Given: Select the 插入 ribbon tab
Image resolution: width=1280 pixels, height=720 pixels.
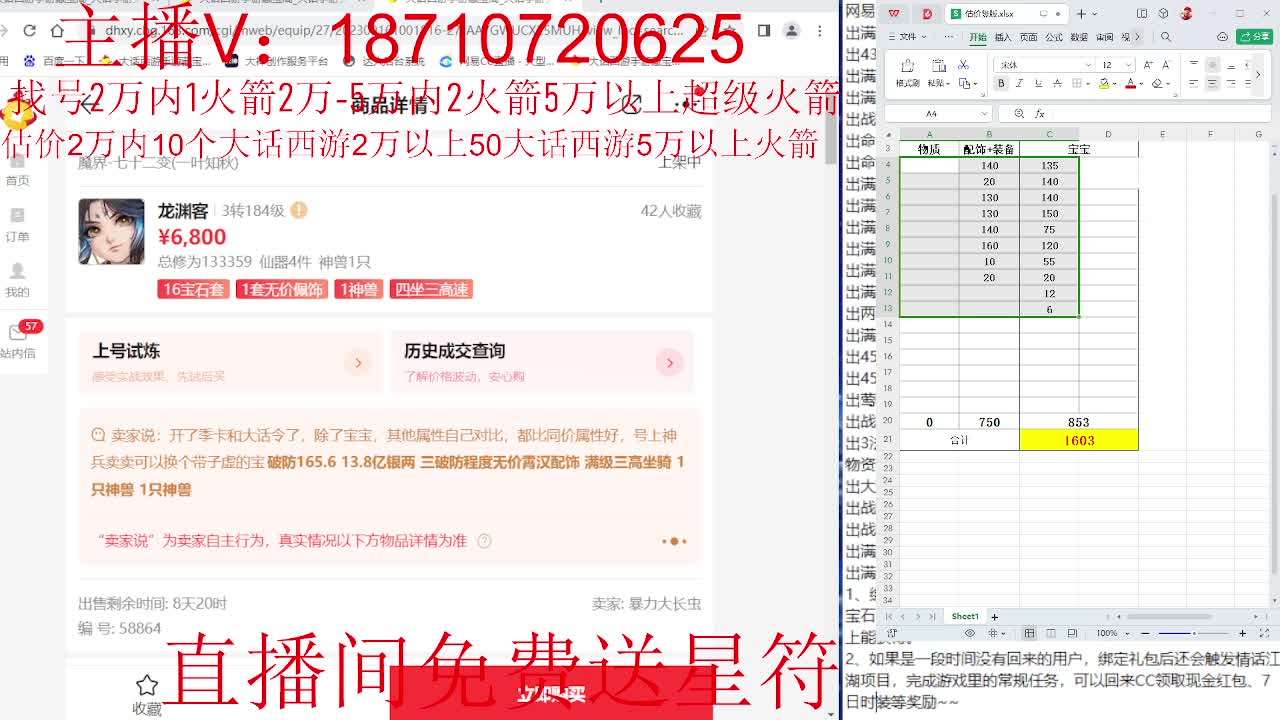Looking at the screenshot, I should coord(1003,37).
